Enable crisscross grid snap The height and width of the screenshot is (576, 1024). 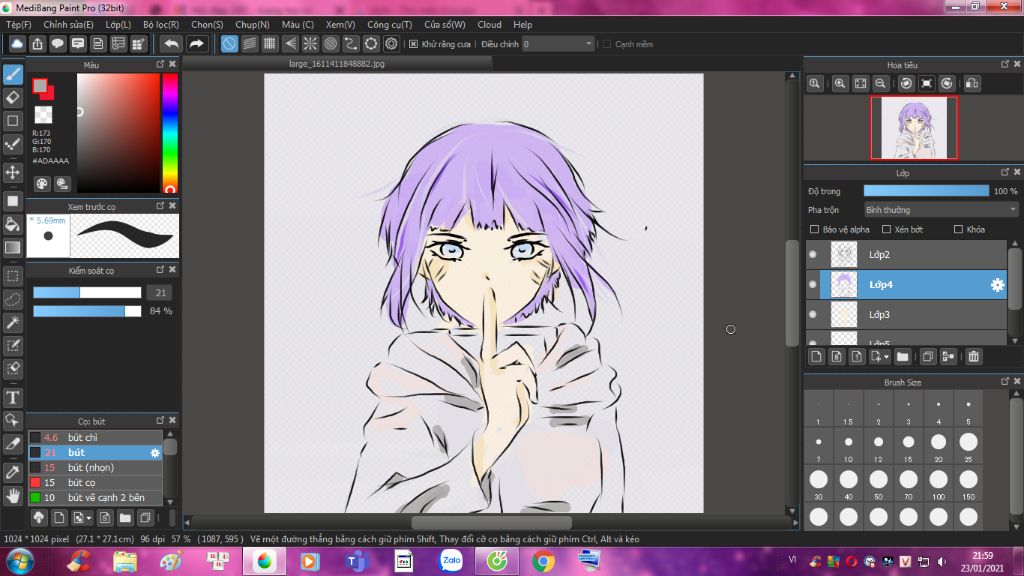(x=270, y=44)
